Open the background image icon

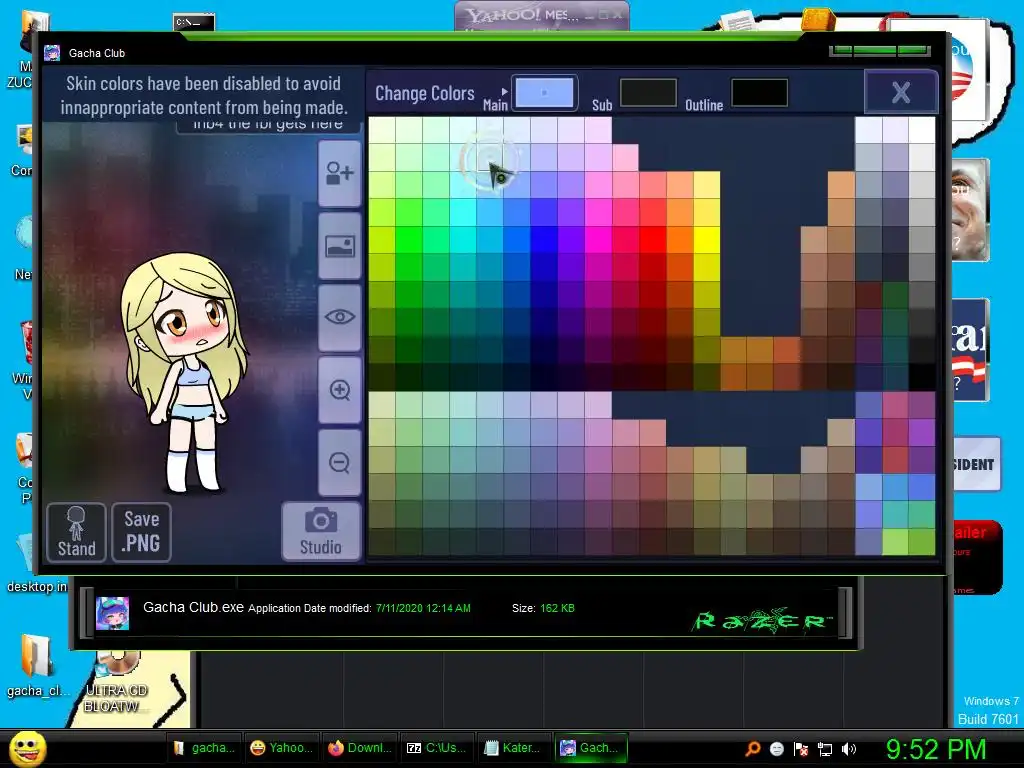(340, 246)
